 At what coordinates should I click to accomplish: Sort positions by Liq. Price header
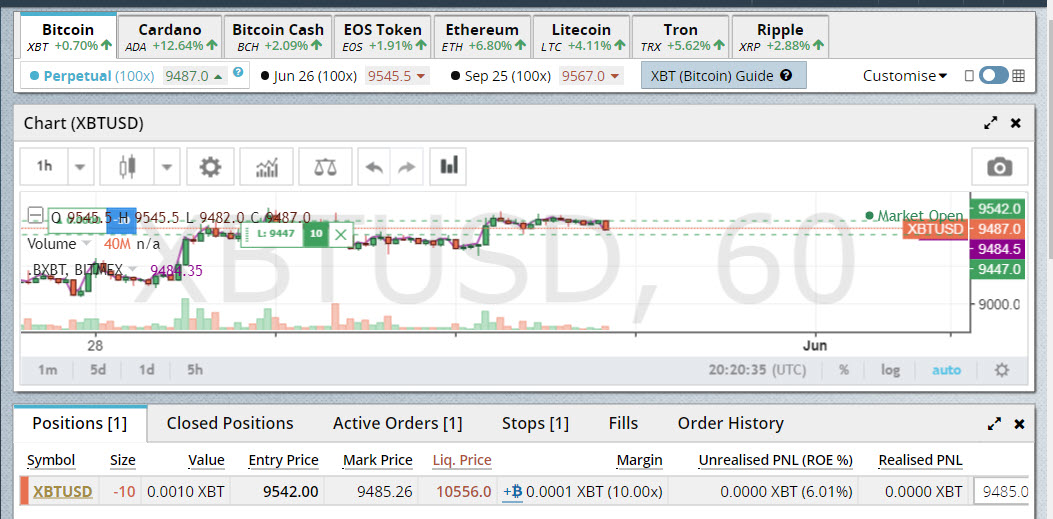(x=462, y=461)
